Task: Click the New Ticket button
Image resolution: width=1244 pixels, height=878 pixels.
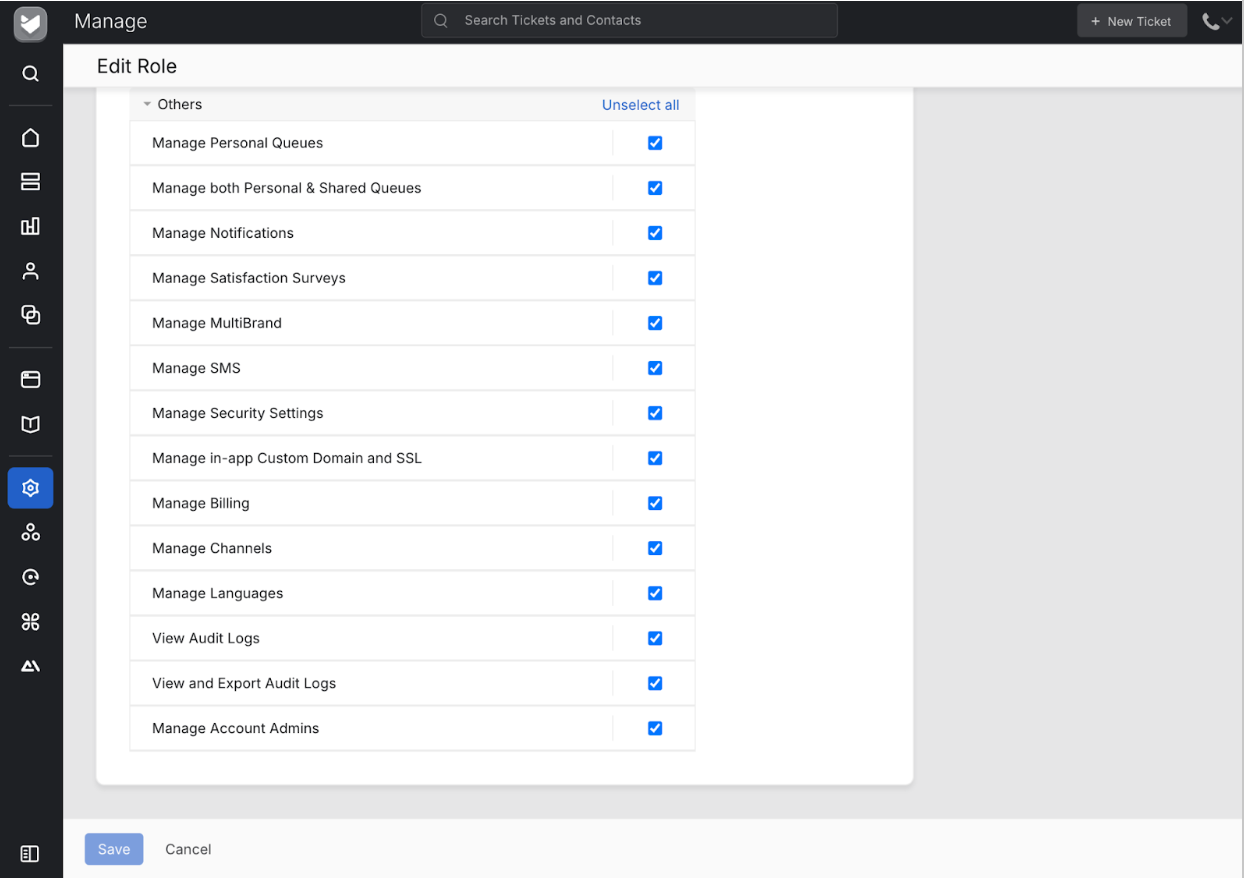Action: (1131, 21)
